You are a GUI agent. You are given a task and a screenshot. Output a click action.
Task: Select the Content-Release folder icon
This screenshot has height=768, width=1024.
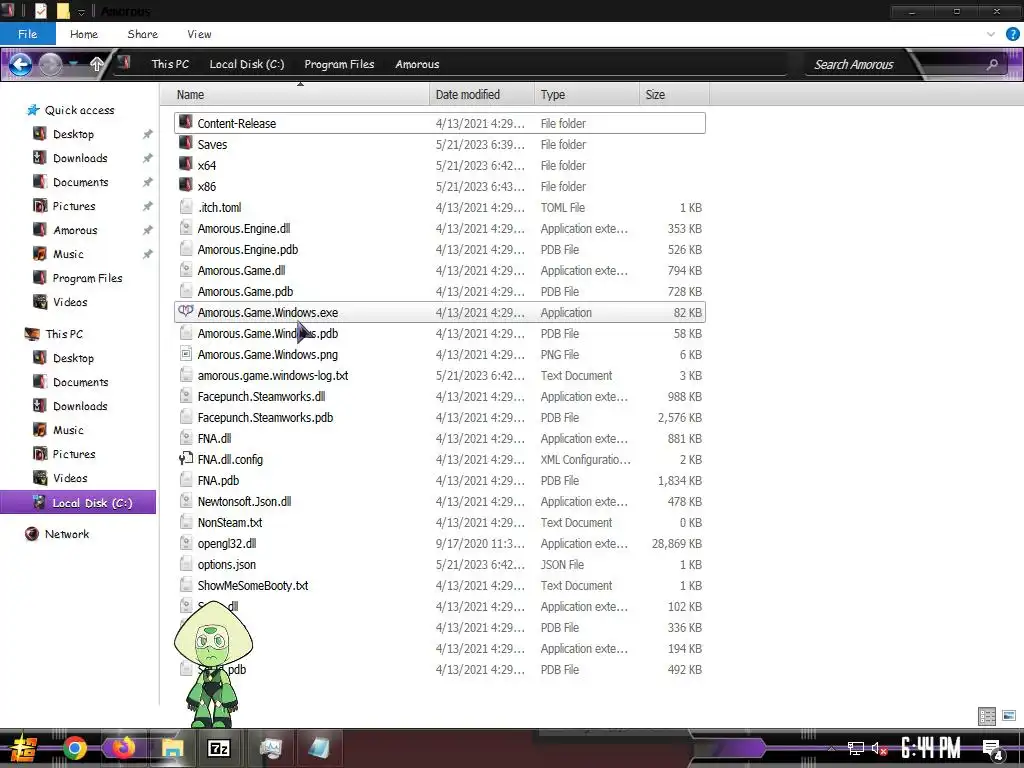click(x=186, y=123)
